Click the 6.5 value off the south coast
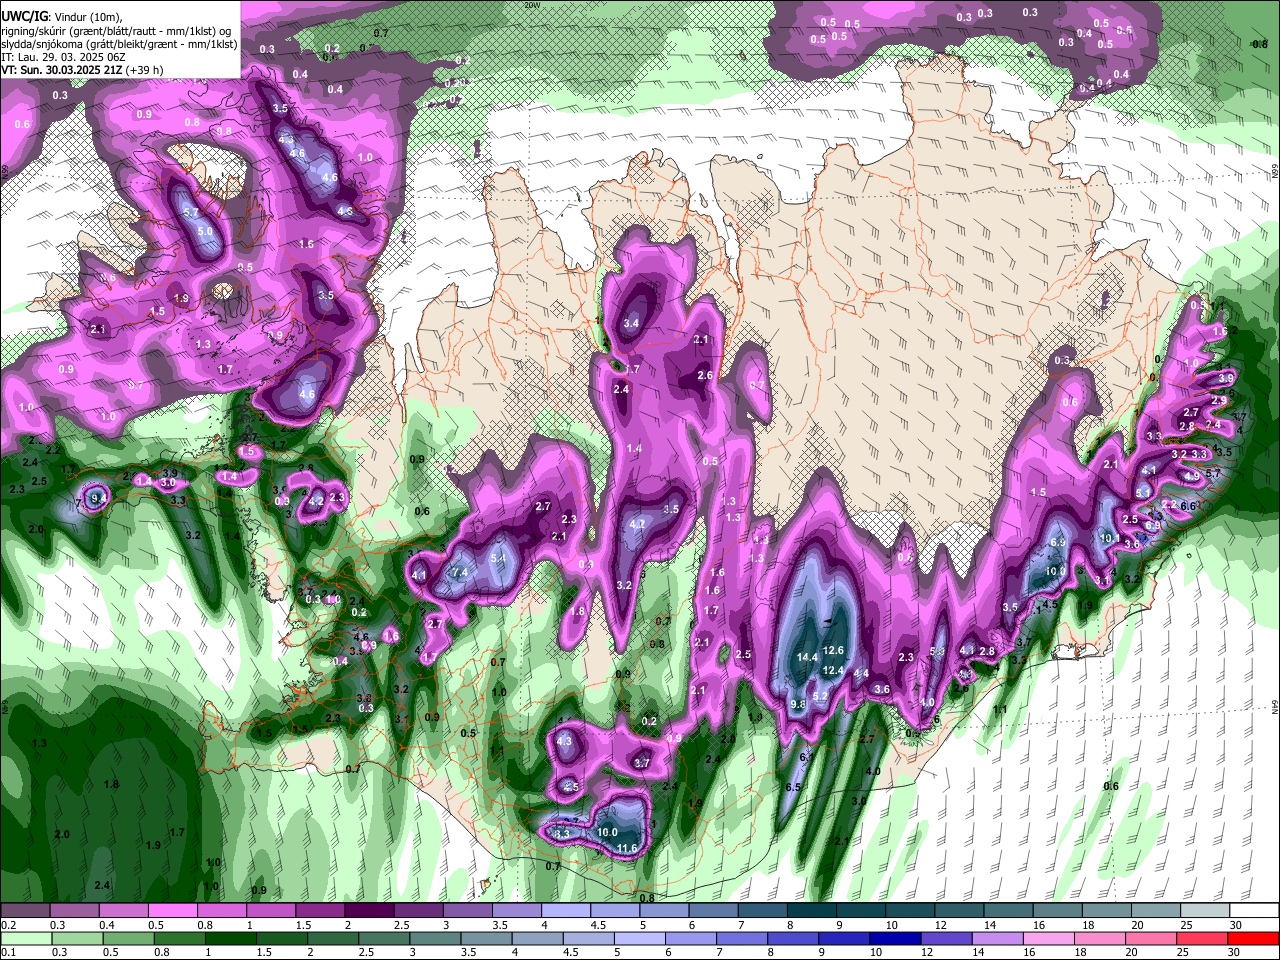1280x960 pixels. pyautogui.click(x=793, y=787)
